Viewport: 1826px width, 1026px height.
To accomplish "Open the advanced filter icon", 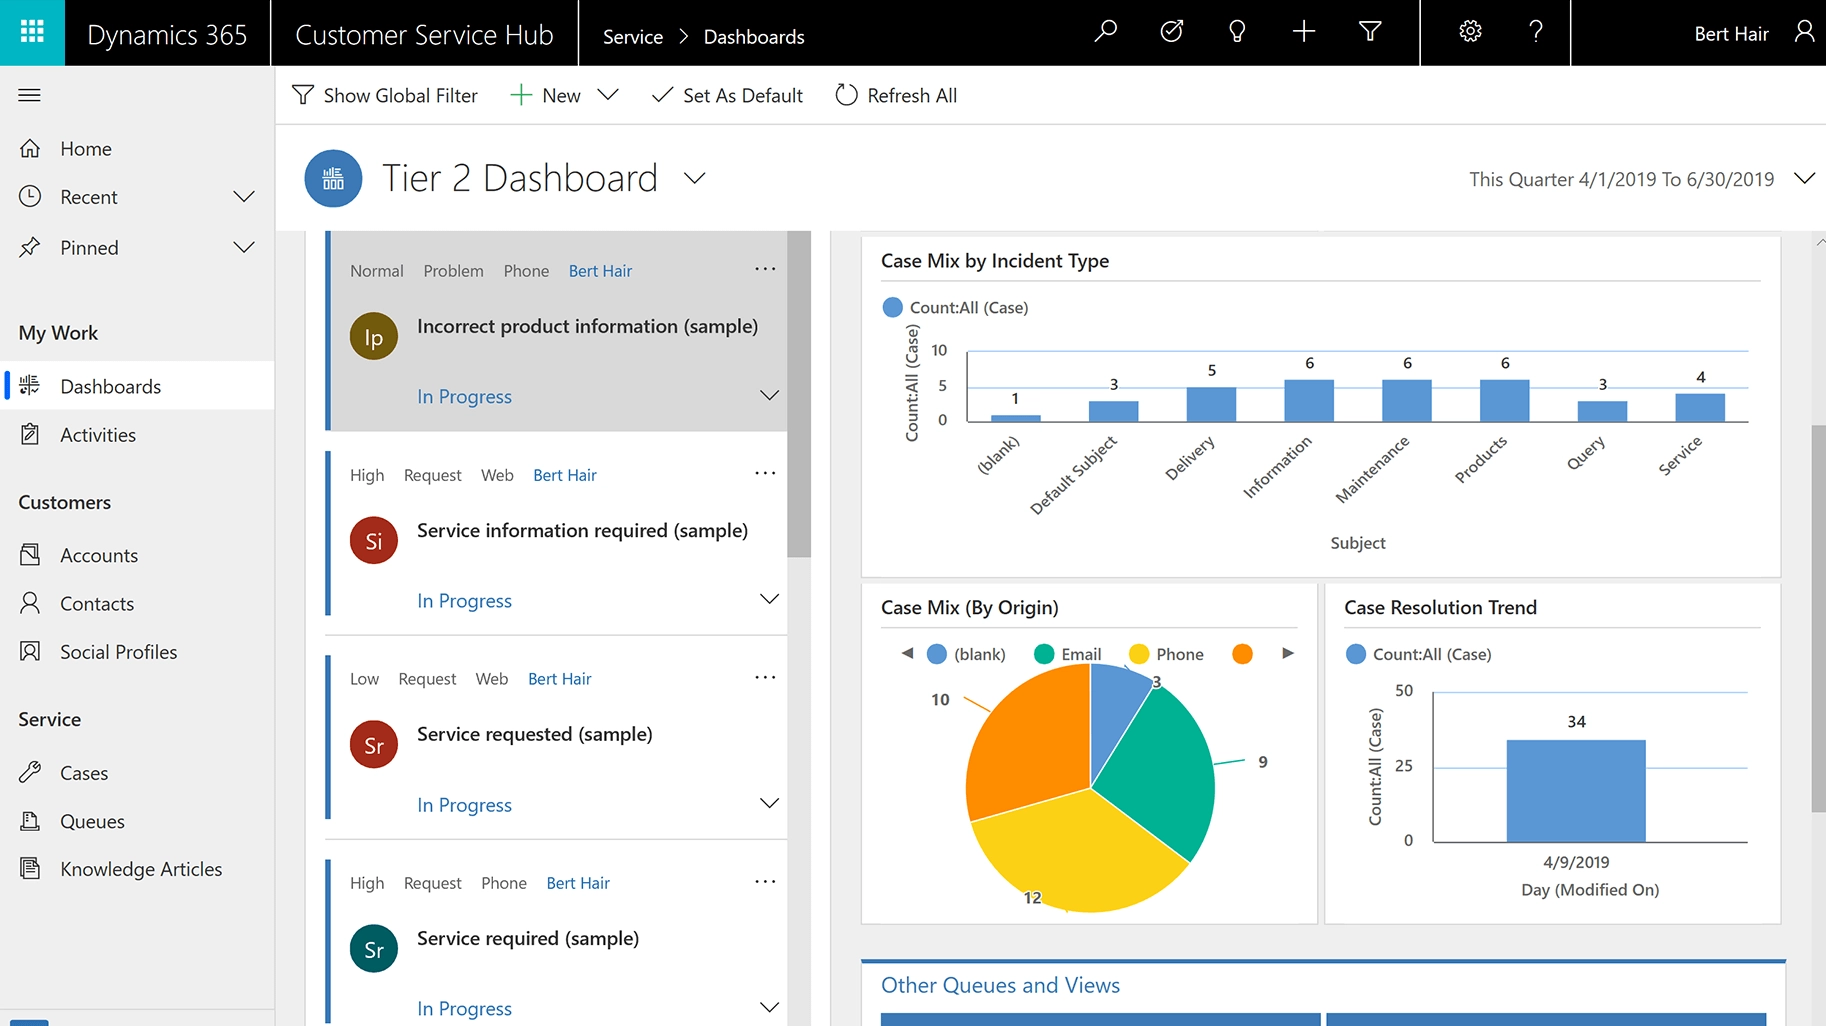I will click(1370, 31).
